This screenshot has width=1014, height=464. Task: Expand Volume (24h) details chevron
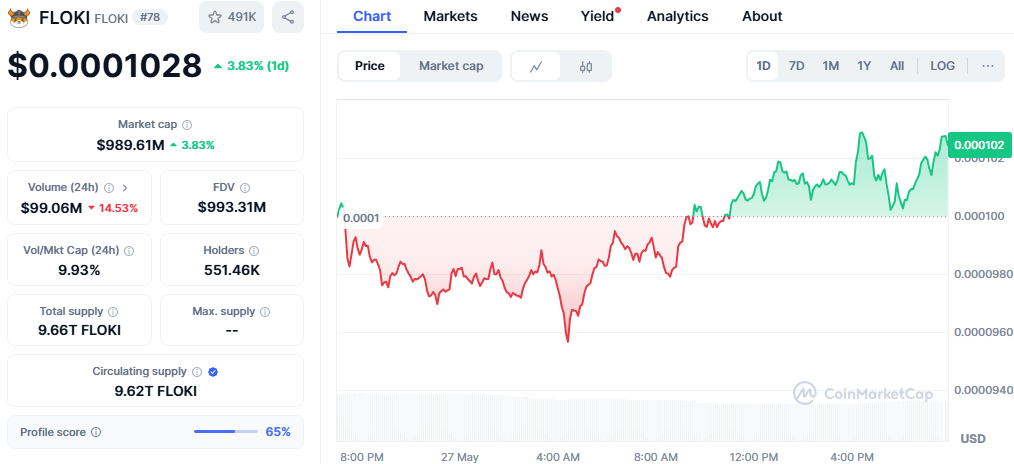pyautogui.click(x=125, y=187)
